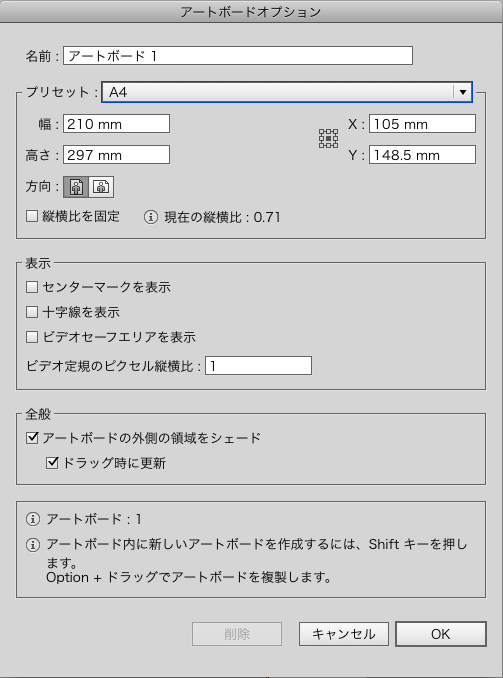
Task: Enable センターマークを表示 checkbox
Action: 32,287
